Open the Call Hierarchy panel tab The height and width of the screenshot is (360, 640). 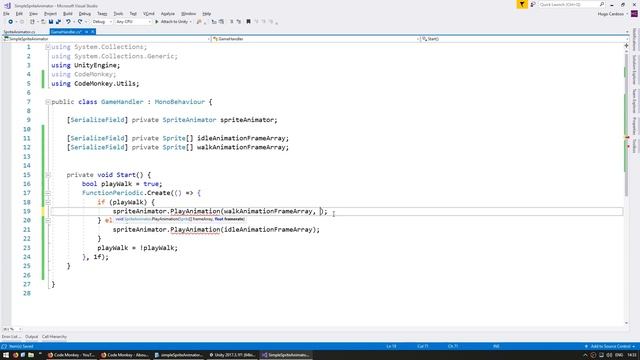click(x=54, y=337)
